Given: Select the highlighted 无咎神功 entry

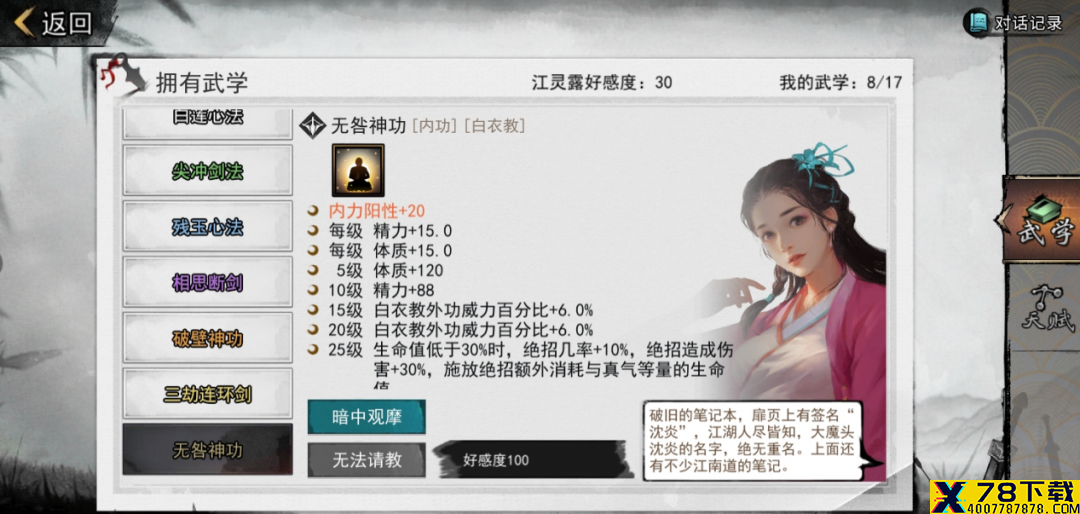Looking at the screenshot, I should (207, 450).
